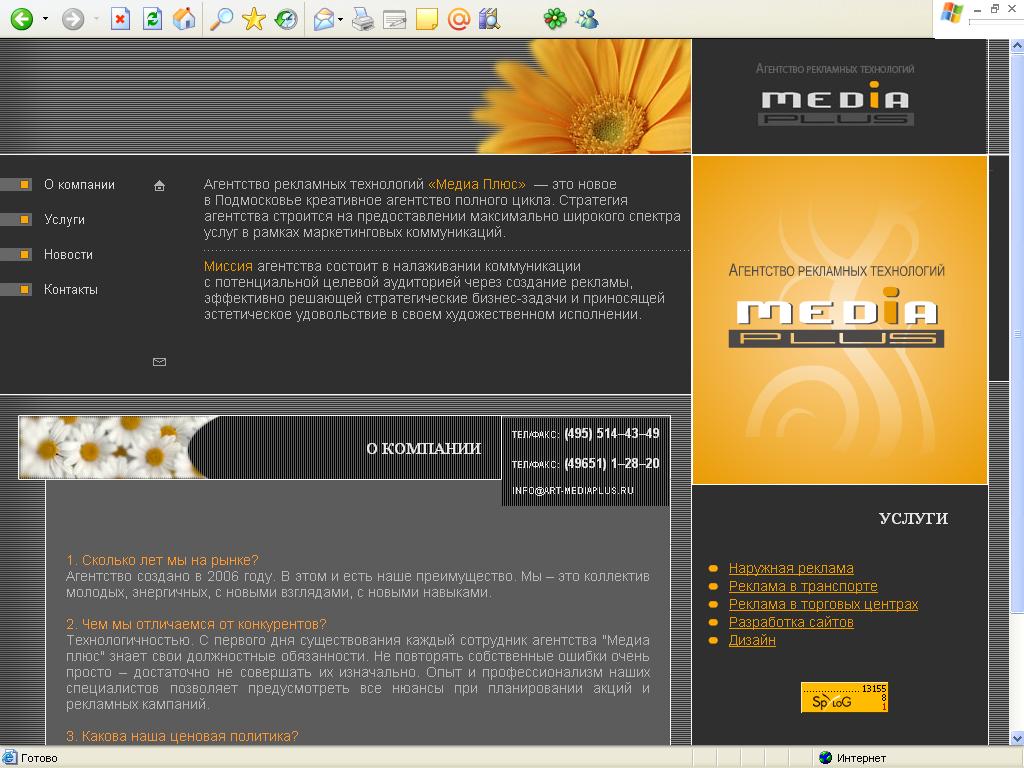Click the vertical scrollbar up arrow

point(1017,46)
